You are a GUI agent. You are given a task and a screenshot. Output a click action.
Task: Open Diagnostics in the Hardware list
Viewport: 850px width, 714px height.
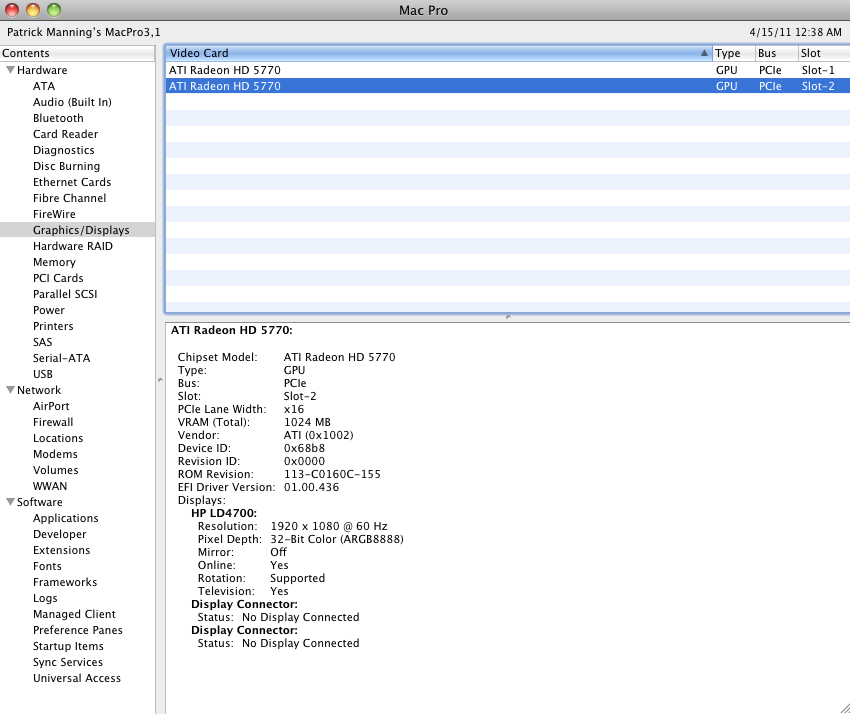coord(63,150)
